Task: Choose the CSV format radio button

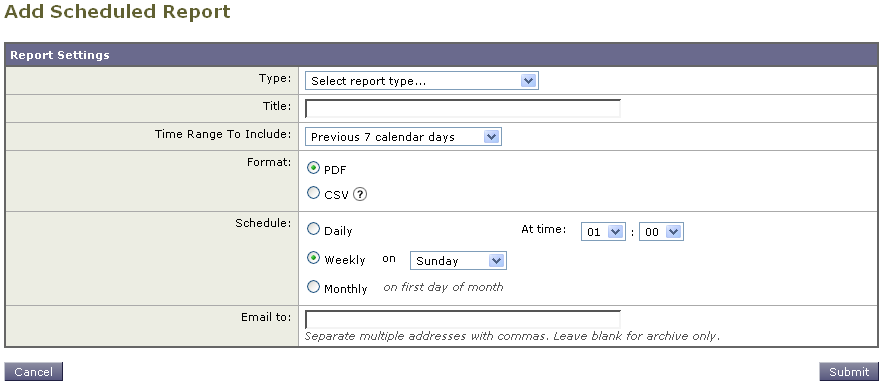Action: [313, 193]
